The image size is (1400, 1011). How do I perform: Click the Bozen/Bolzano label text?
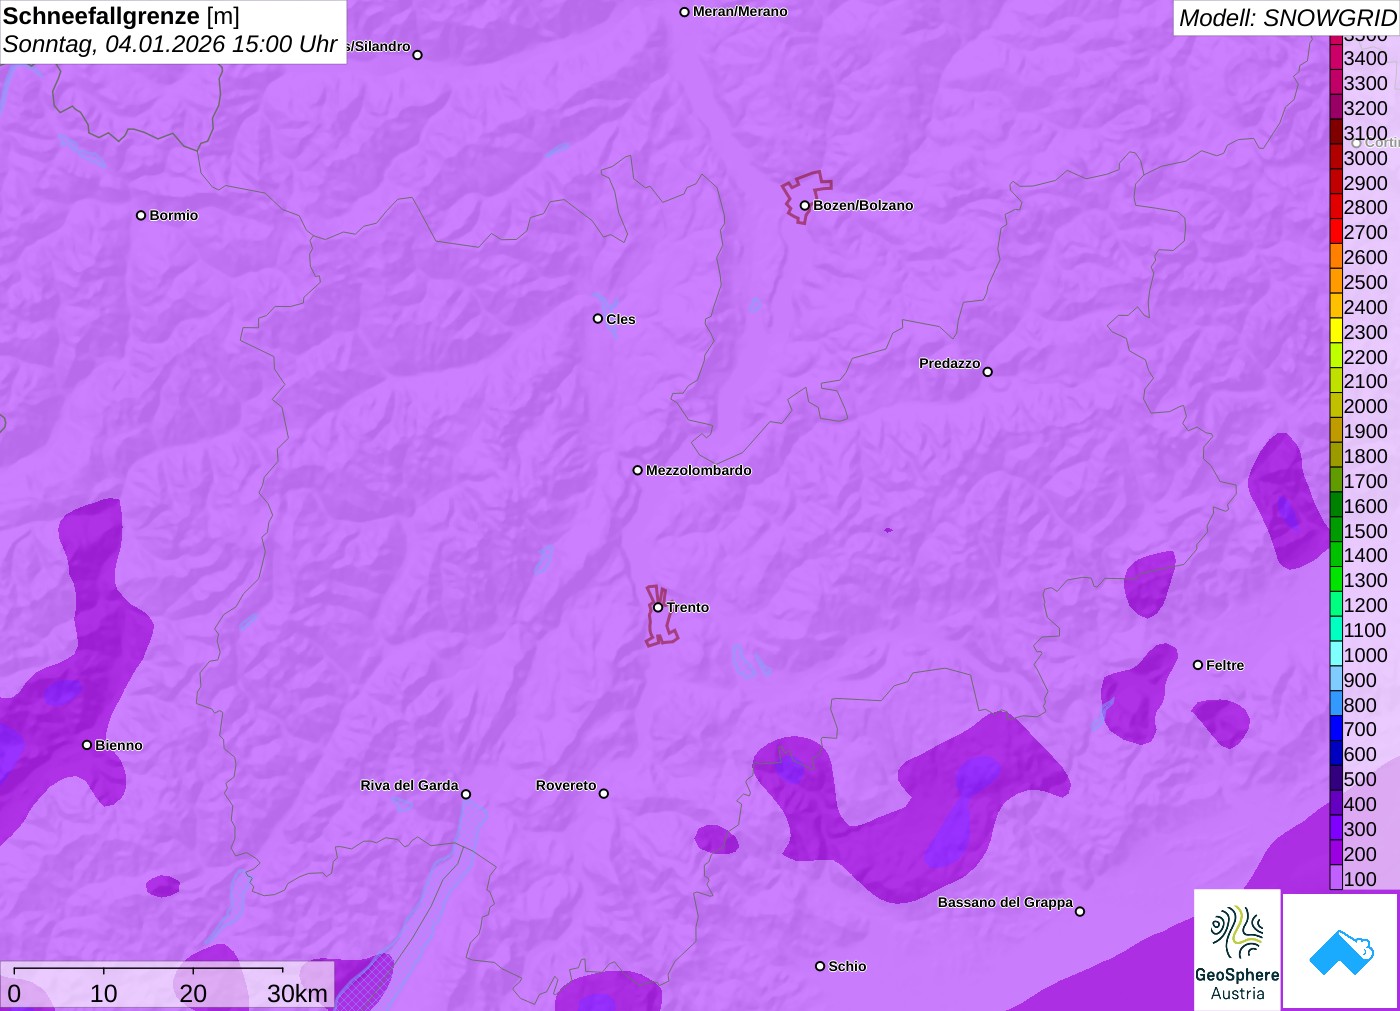(863, 205)
